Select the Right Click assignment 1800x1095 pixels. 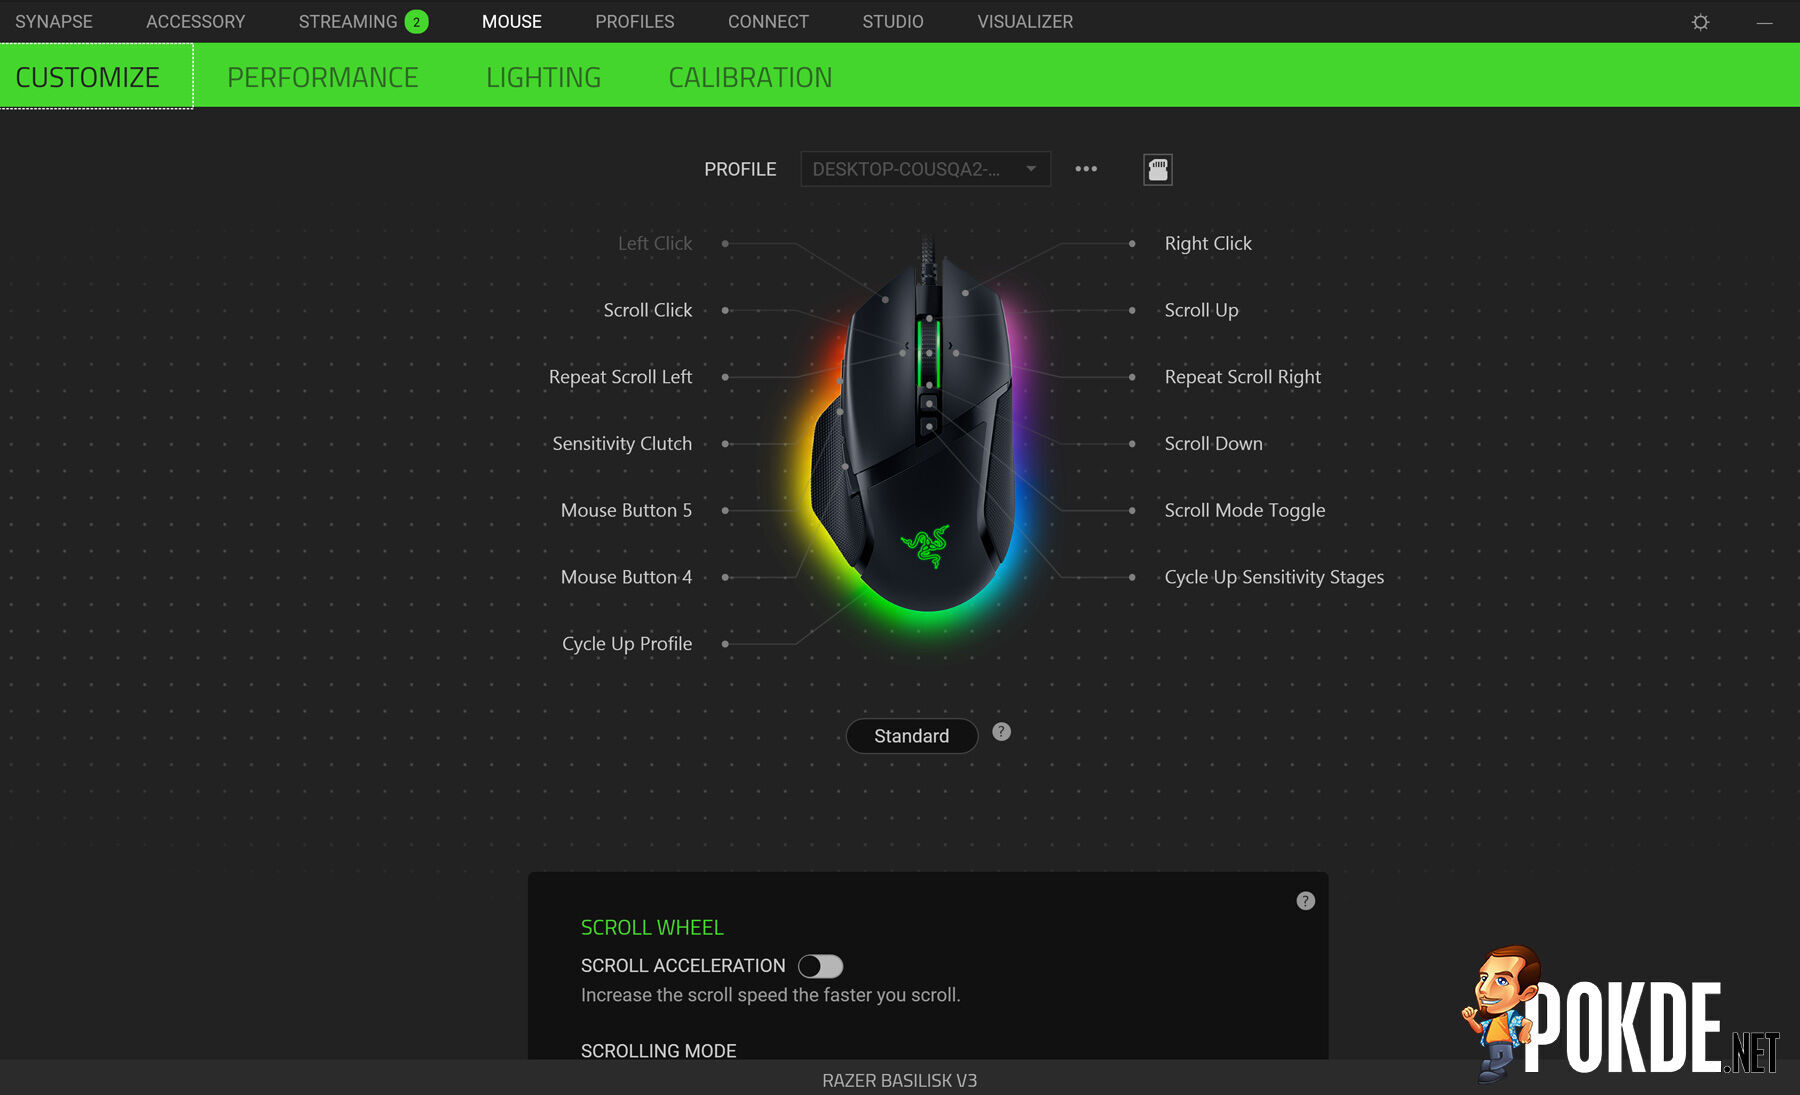pyautogui.click(x=1208, y=243)
